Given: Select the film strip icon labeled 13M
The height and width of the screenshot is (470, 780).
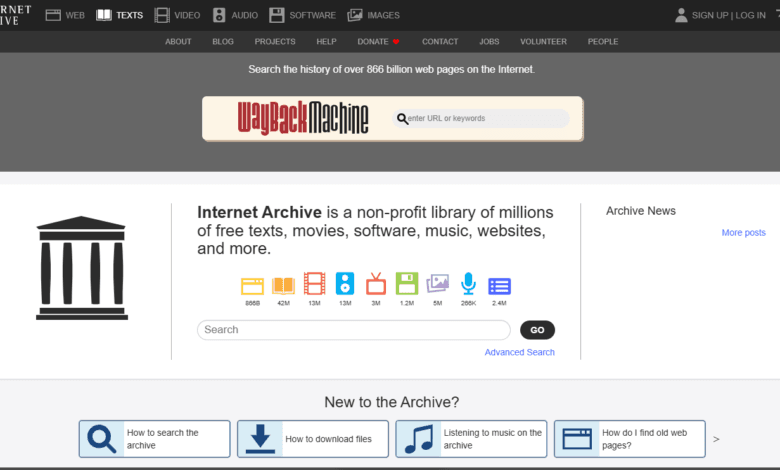Looking at the screenshot, I should click(x=314, y=284).
